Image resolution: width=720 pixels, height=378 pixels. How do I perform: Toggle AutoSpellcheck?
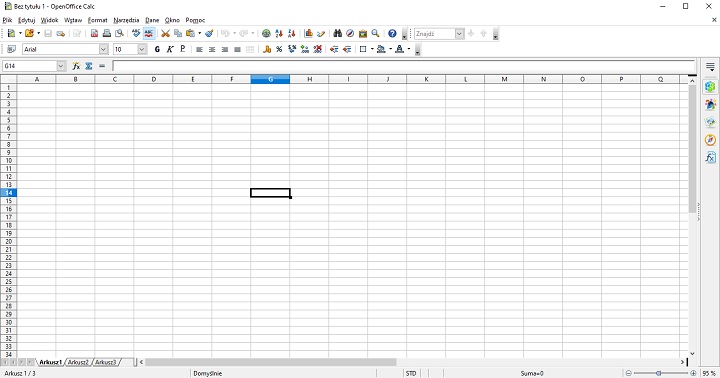149,34
